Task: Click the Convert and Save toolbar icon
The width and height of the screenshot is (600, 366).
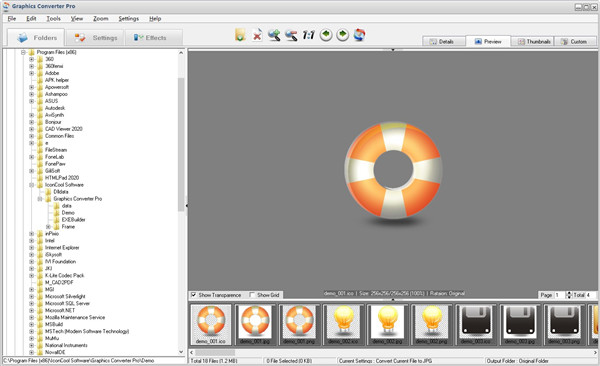Action: 240,35
